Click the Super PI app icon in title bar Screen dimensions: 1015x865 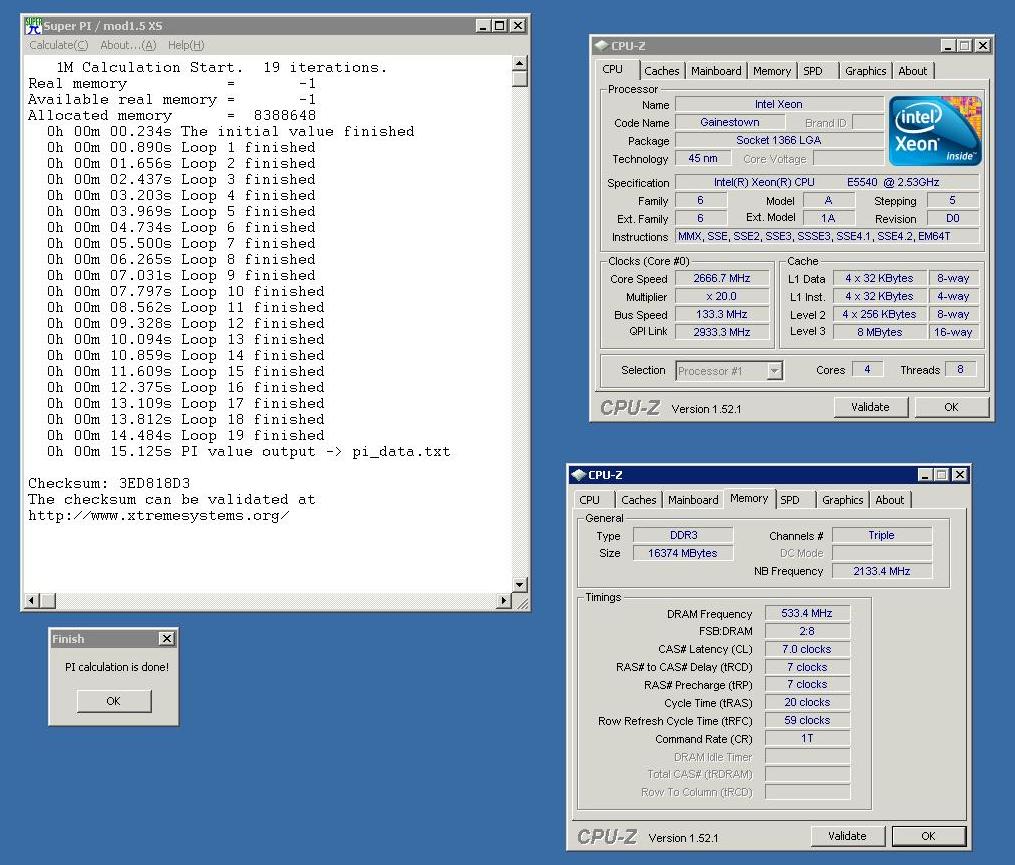(x=32, y=26)
